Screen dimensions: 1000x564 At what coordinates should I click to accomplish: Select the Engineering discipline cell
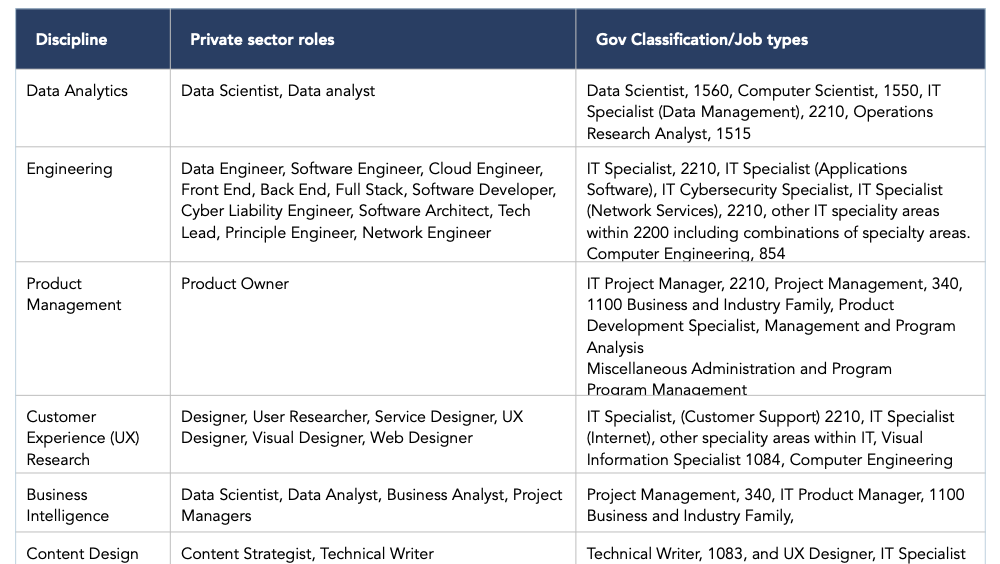click(69, 169)
